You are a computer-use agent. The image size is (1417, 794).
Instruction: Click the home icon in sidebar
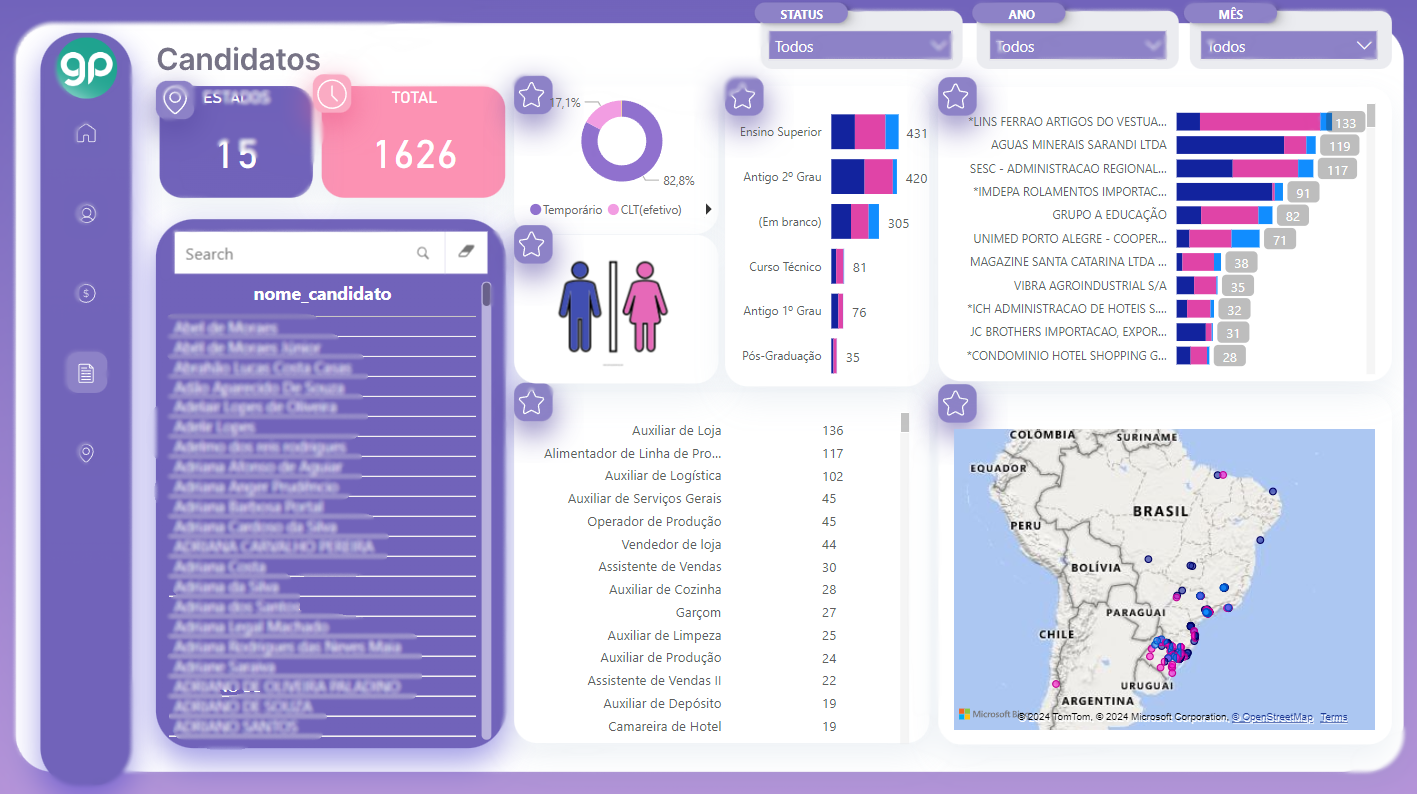pos(86,133)
